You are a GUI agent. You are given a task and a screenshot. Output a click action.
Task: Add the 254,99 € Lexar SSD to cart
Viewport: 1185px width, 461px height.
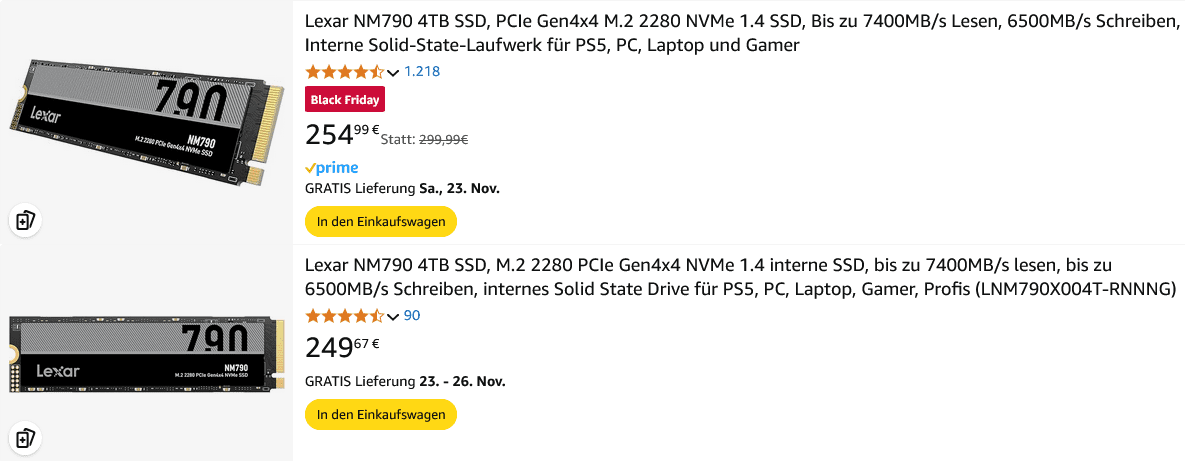tap(381, 221)
